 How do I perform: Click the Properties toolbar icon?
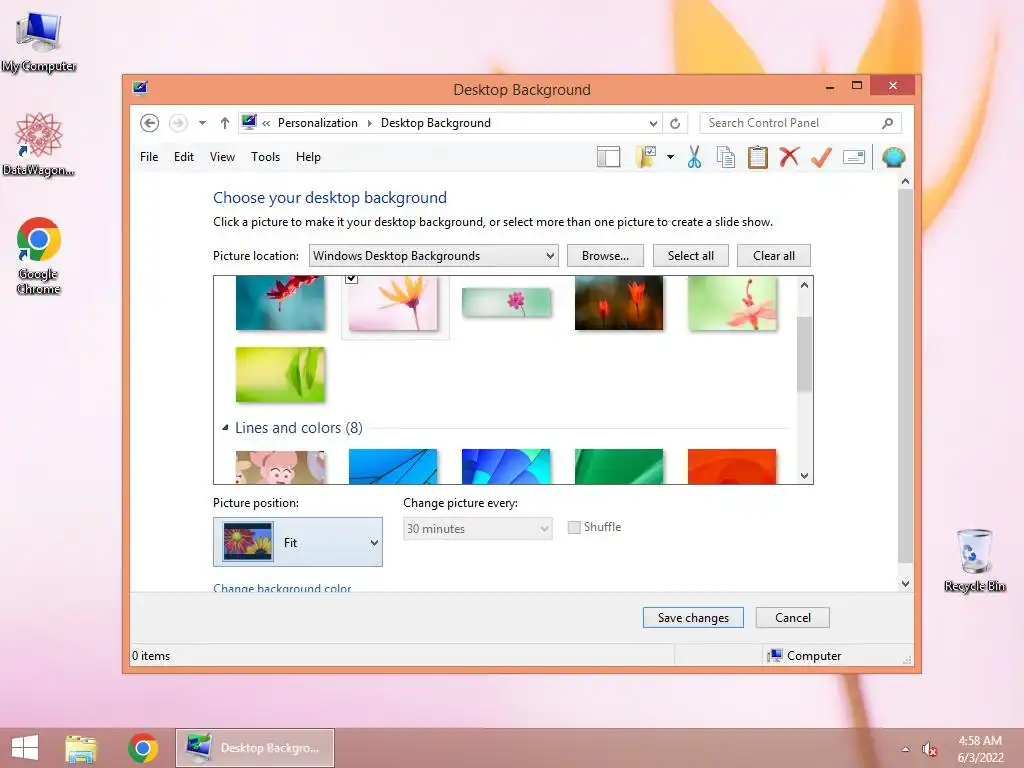(x=854, y=157)
